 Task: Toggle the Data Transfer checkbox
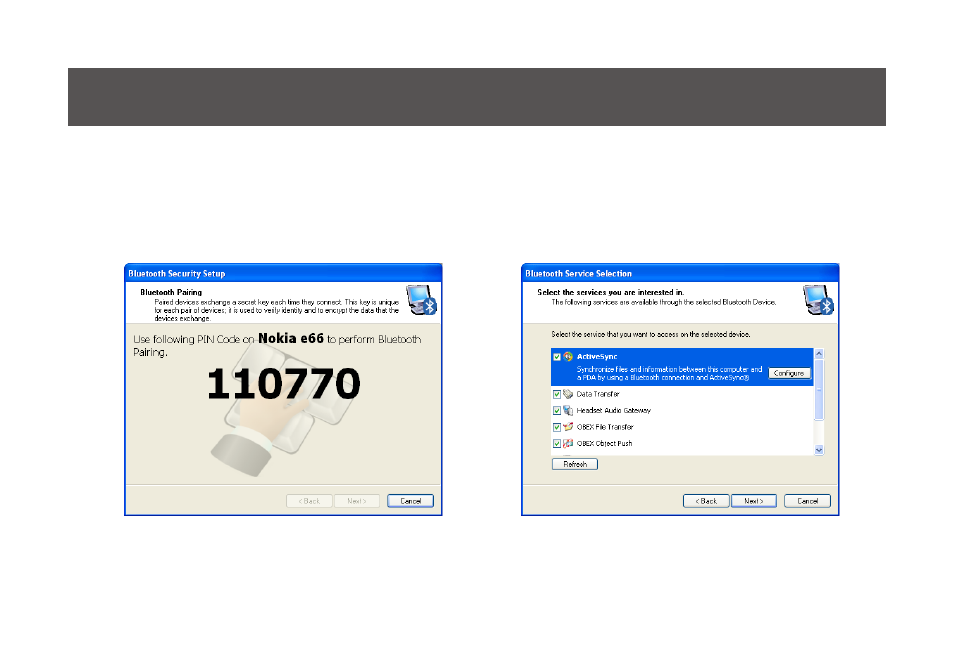point(557,394)
